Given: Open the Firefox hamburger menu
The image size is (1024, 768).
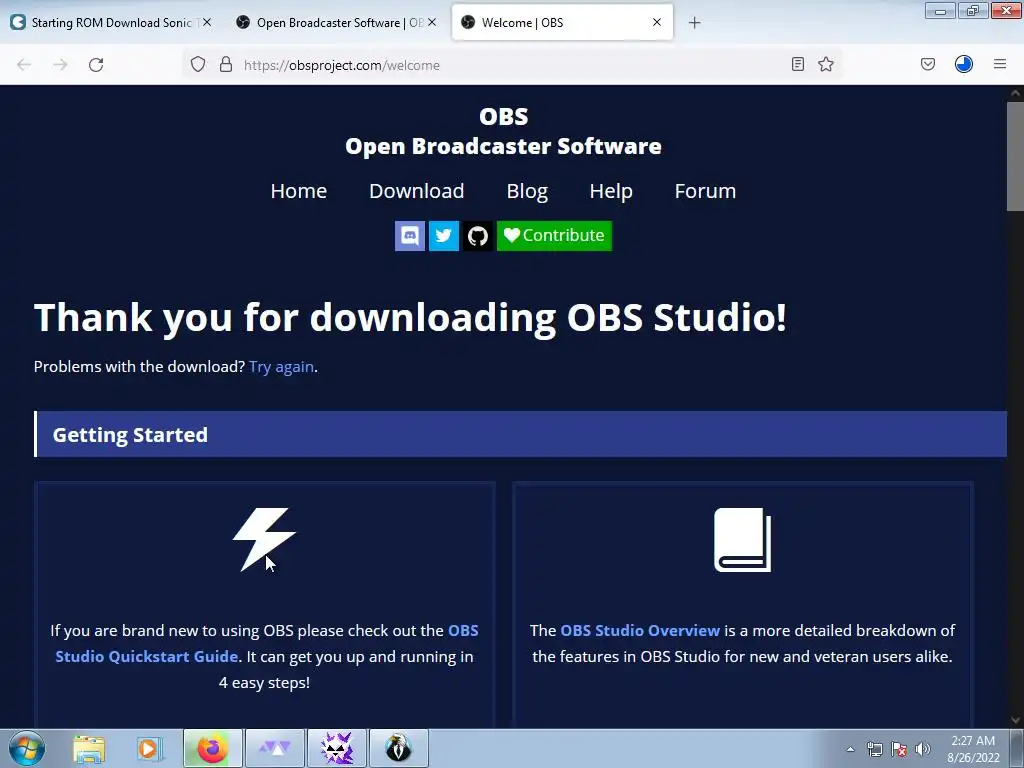Looking at the screenshot, I should 1000,64.
